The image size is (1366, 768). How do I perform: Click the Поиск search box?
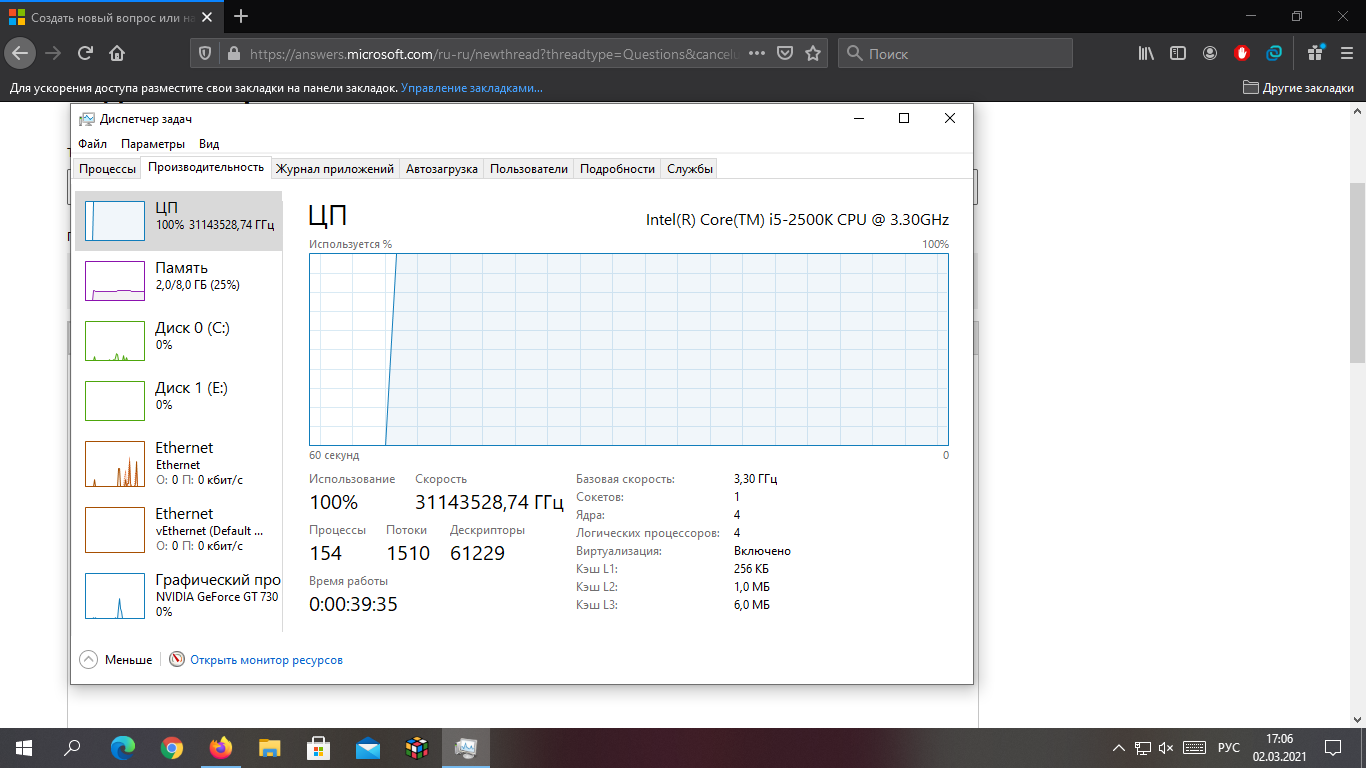click(955, 53)
